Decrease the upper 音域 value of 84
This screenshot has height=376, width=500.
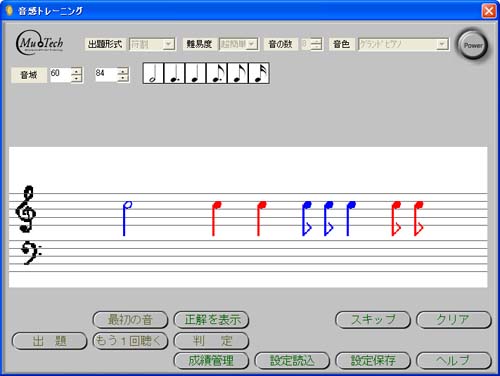123,78
